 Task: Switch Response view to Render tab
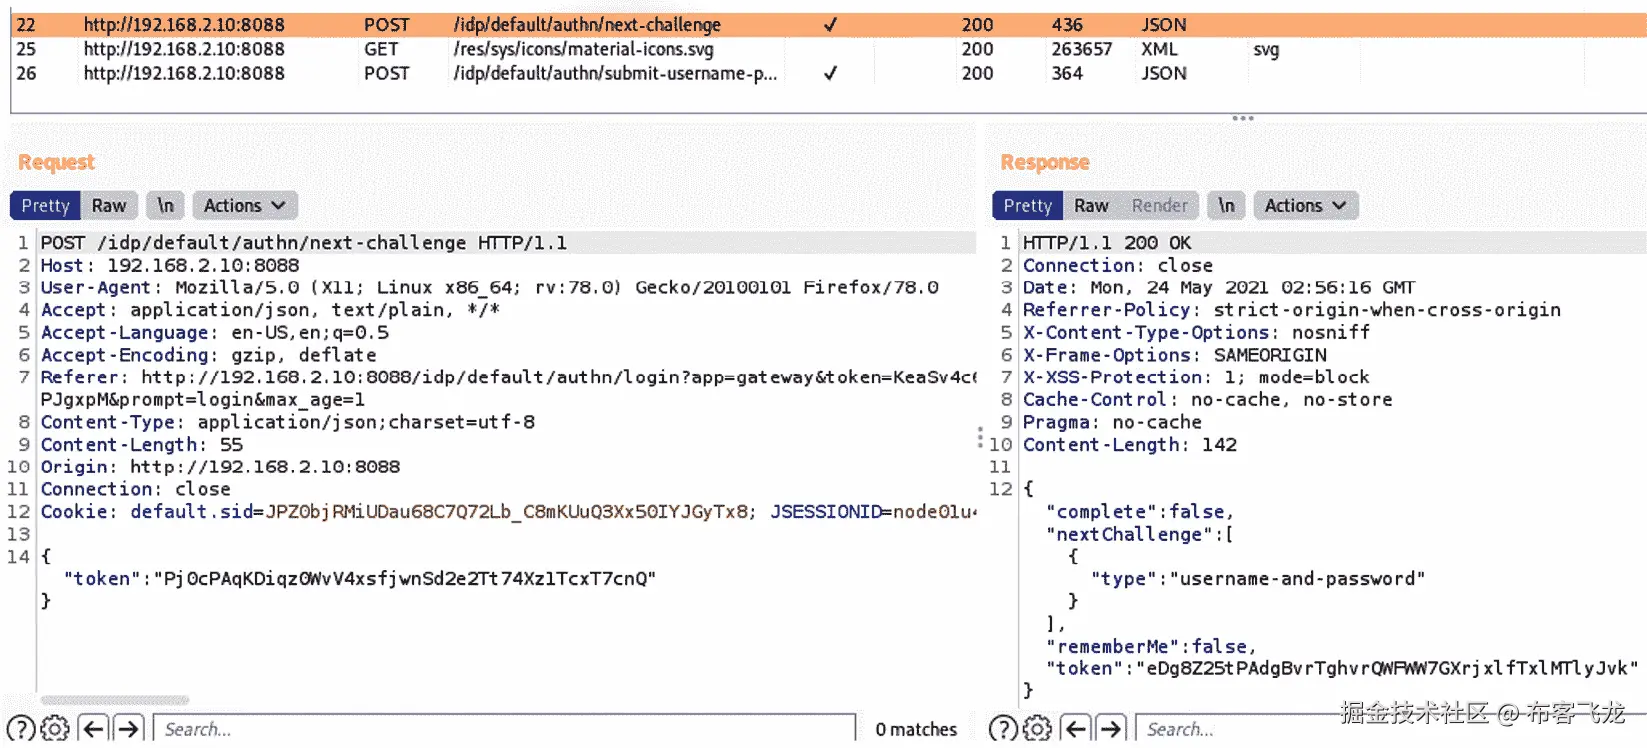(x=1159, y=205)
